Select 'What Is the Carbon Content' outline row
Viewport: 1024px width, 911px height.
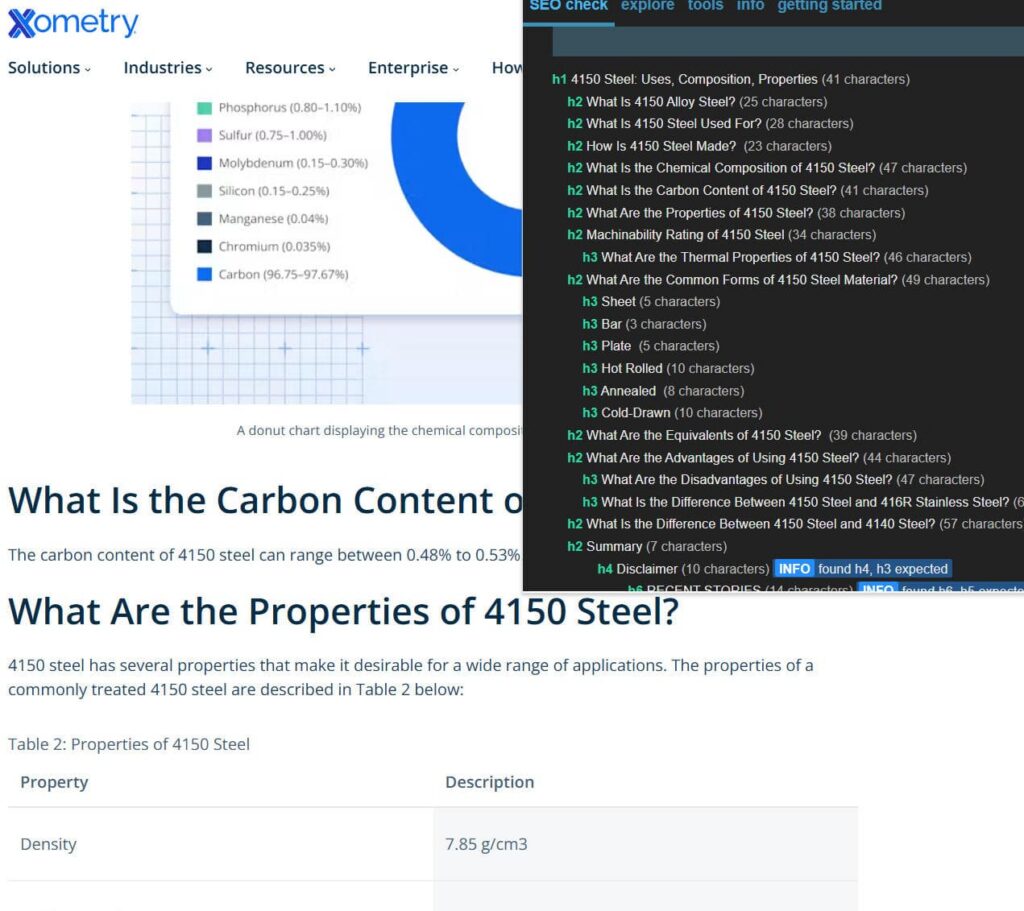747,191
